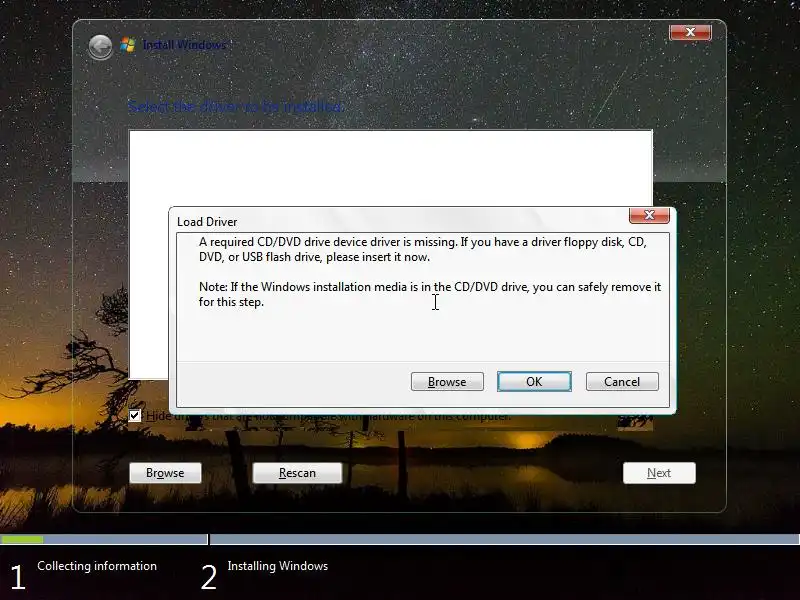
Task: Click Browse button in Install Windows window
Action: point(165,473)
